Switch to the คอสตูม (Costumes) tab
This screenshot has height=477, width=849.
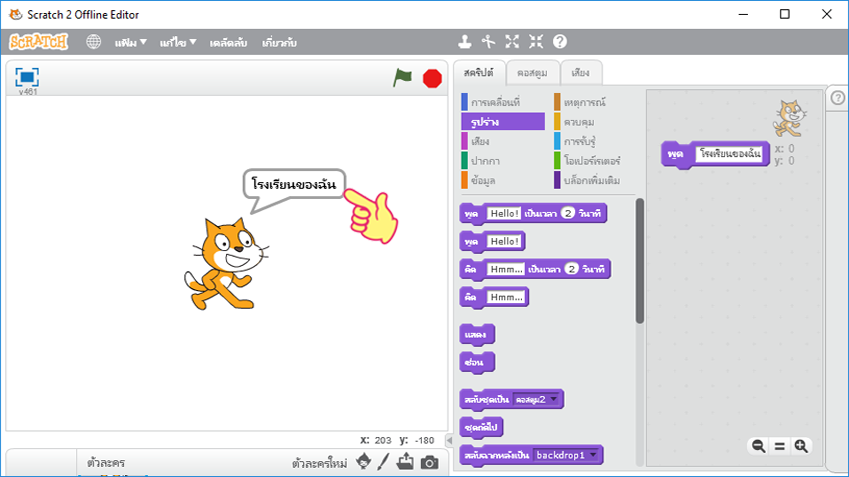coord(532,73)
